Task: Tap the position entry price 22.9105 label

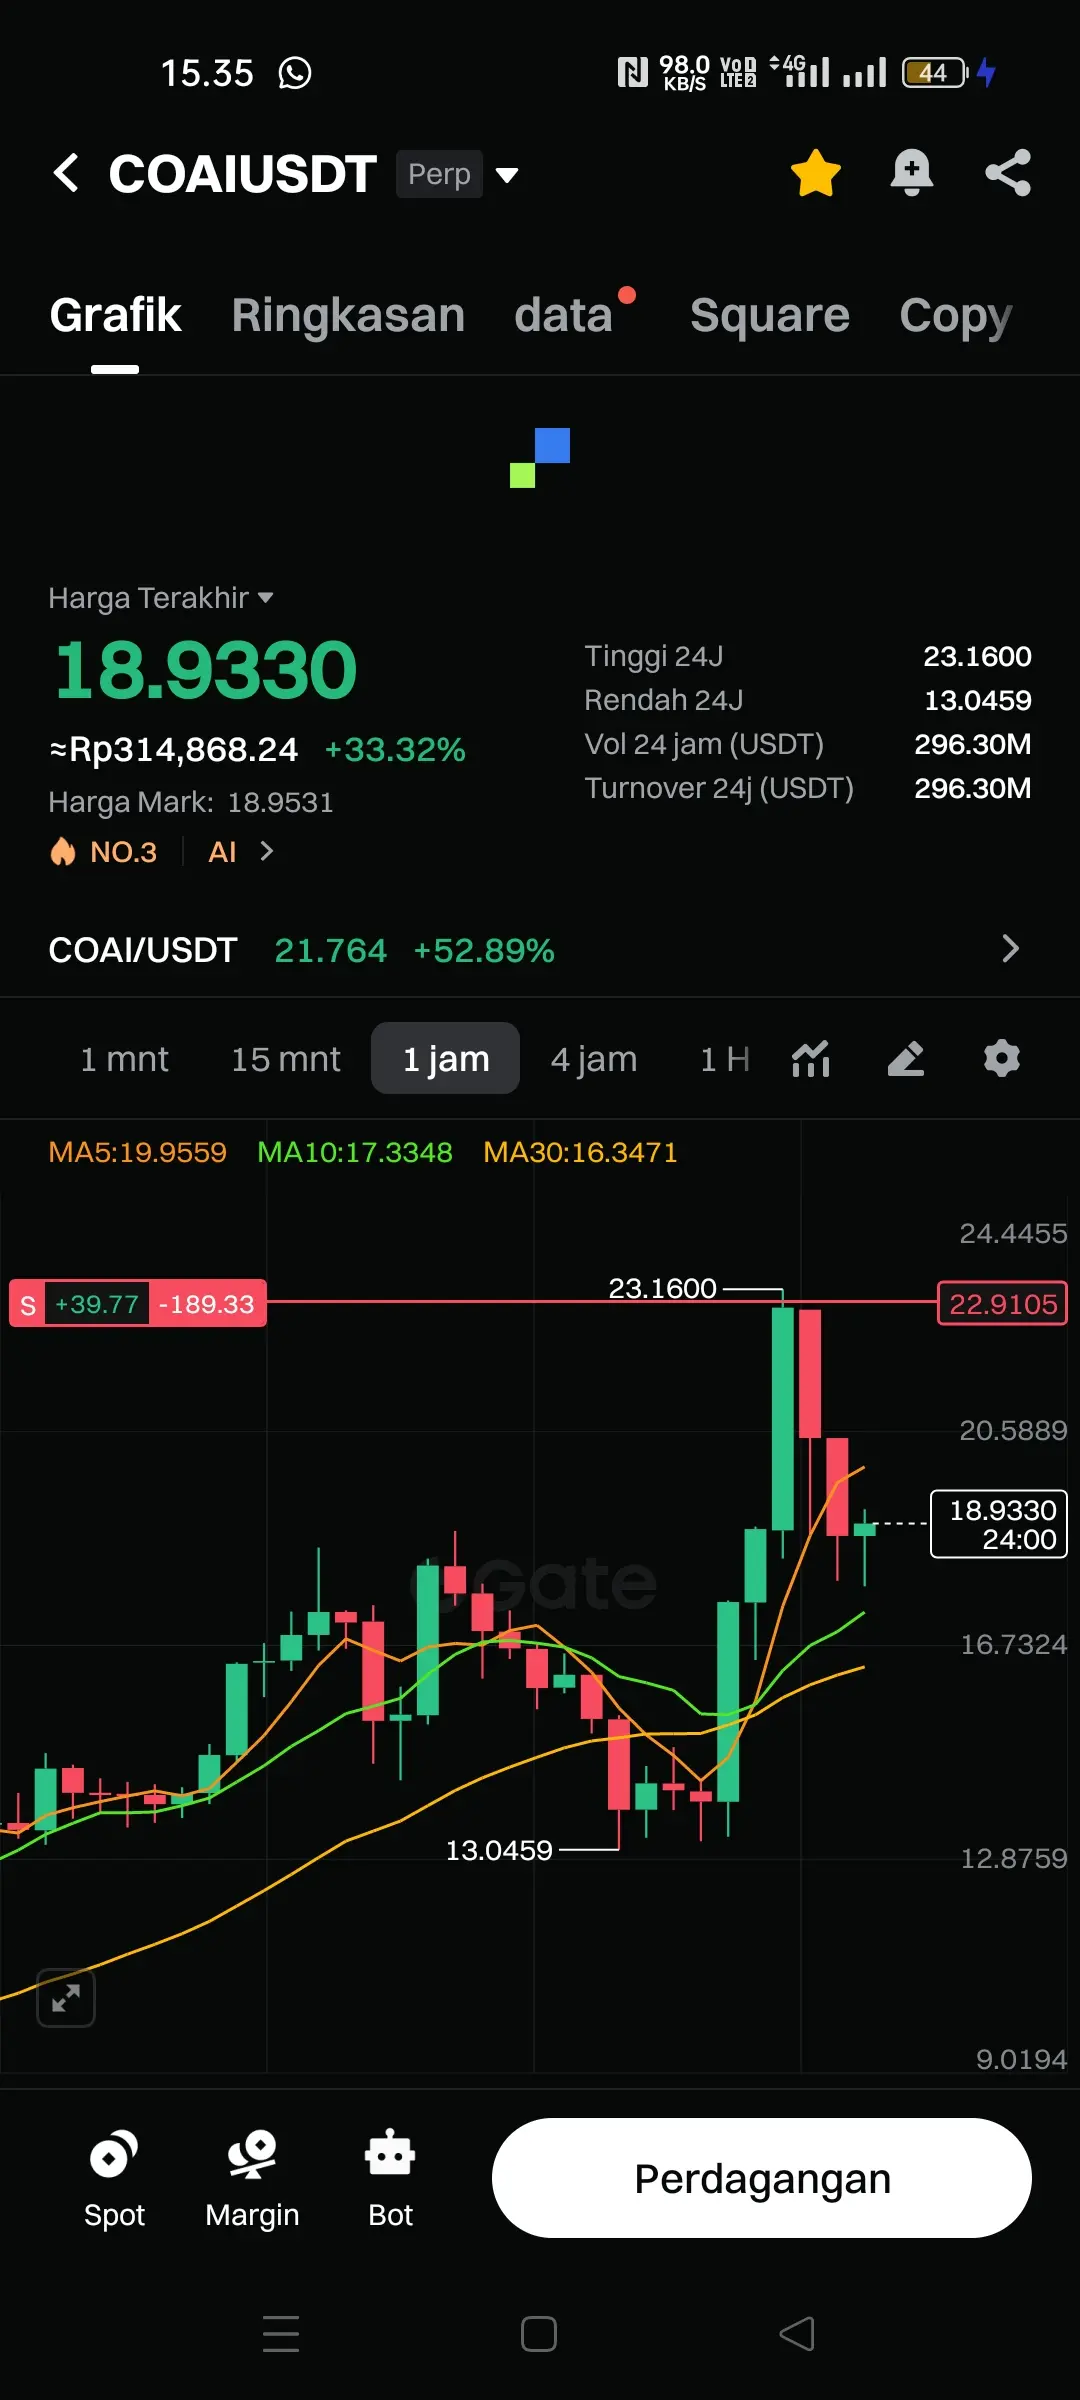Action: point(1002,1304)
